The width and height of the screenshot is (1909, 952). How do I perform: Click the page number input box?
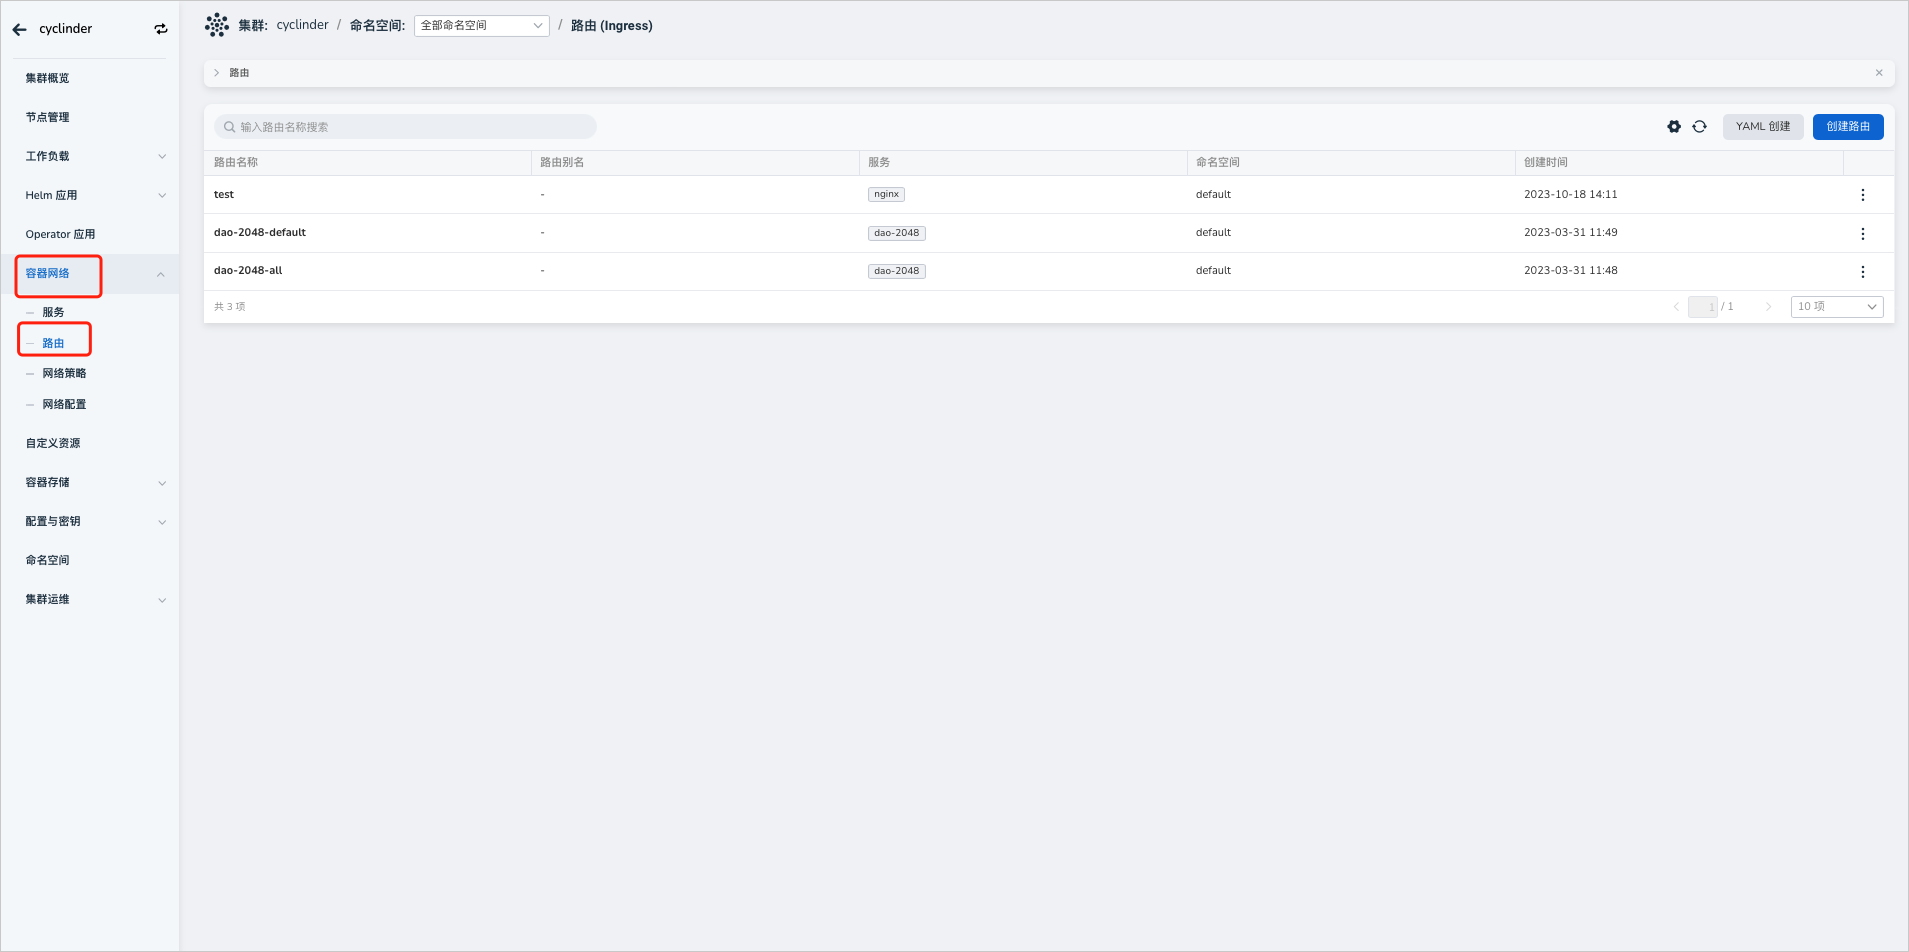[1702, 307]
